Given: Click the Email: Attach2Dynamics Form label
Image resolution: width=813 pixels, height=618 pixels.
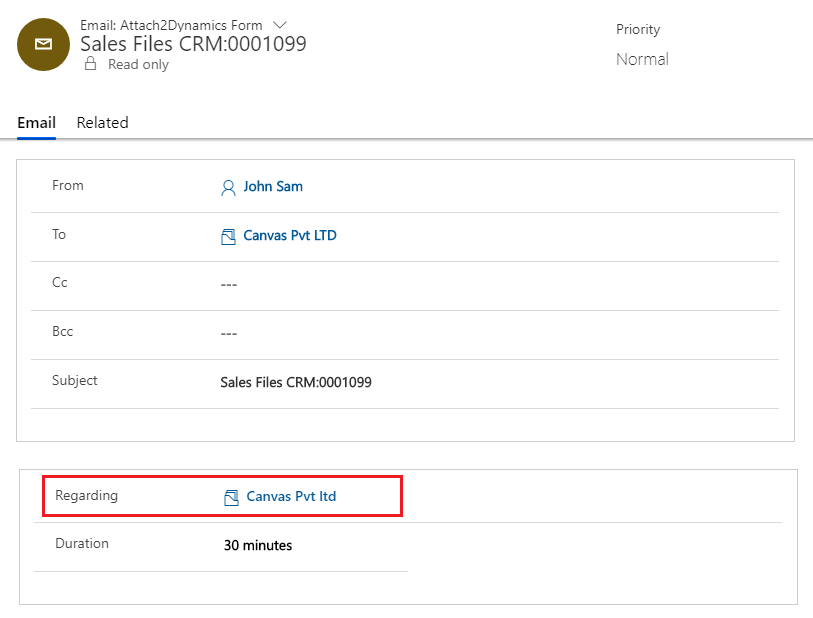Looking at the screenshot, I should 171,25.
